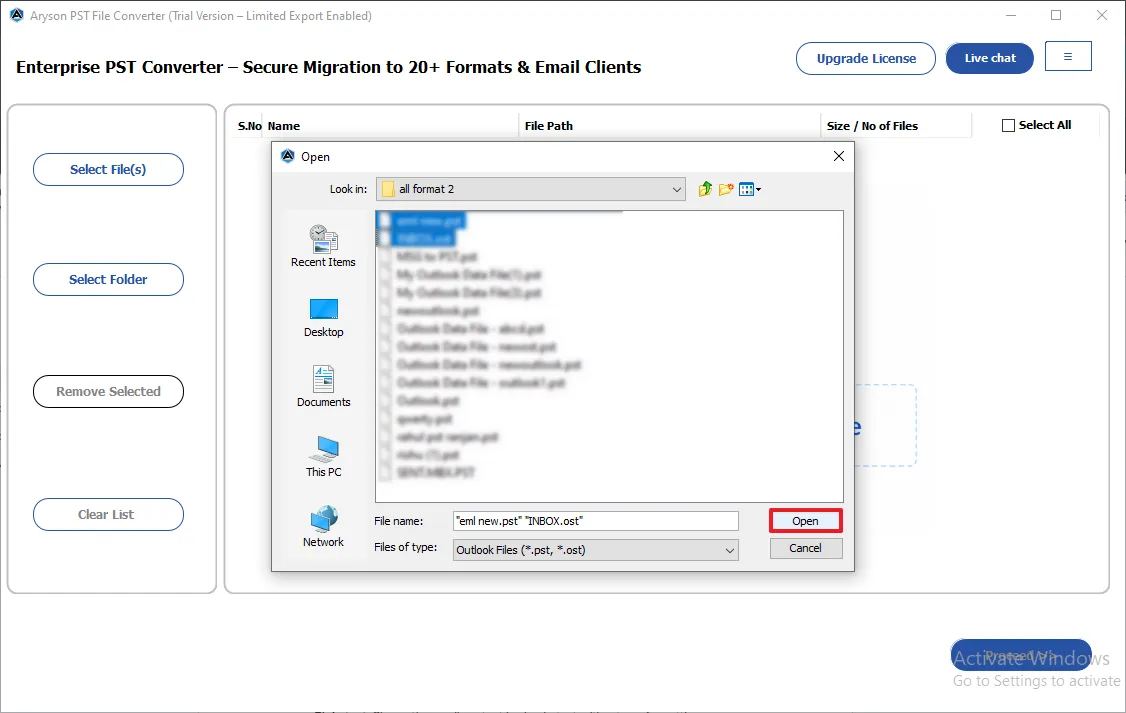Click the Select File(s) button

pos(108,169)
